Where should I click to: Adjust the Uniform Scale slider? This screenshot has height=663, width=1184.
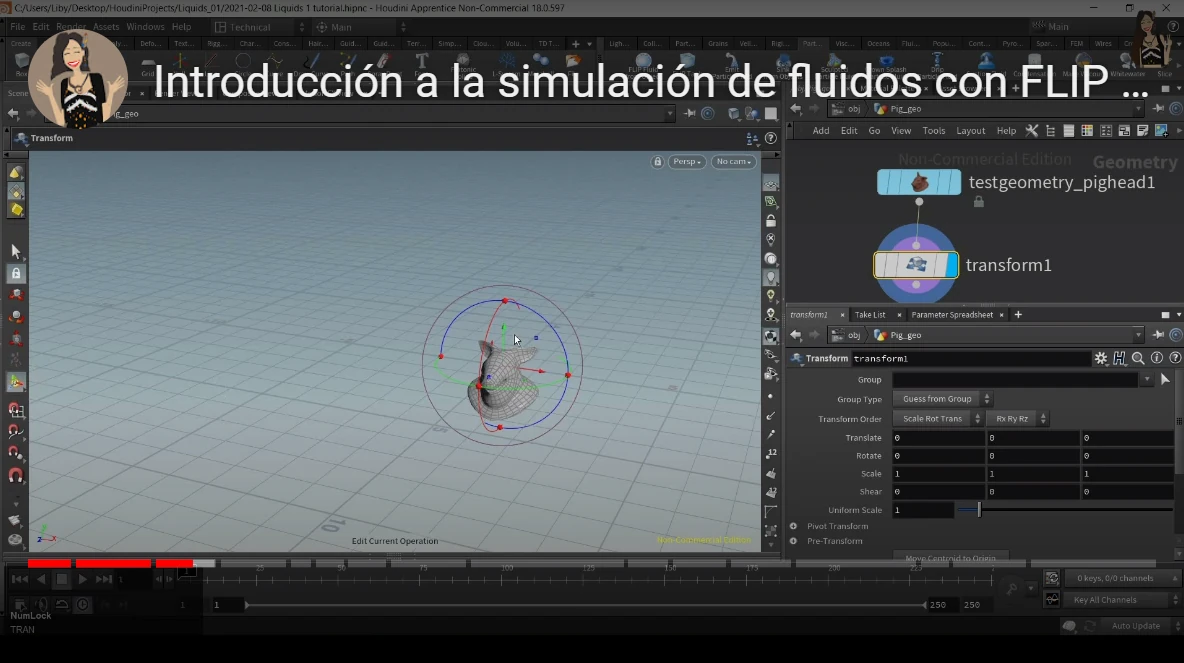tap(1065, 510)
